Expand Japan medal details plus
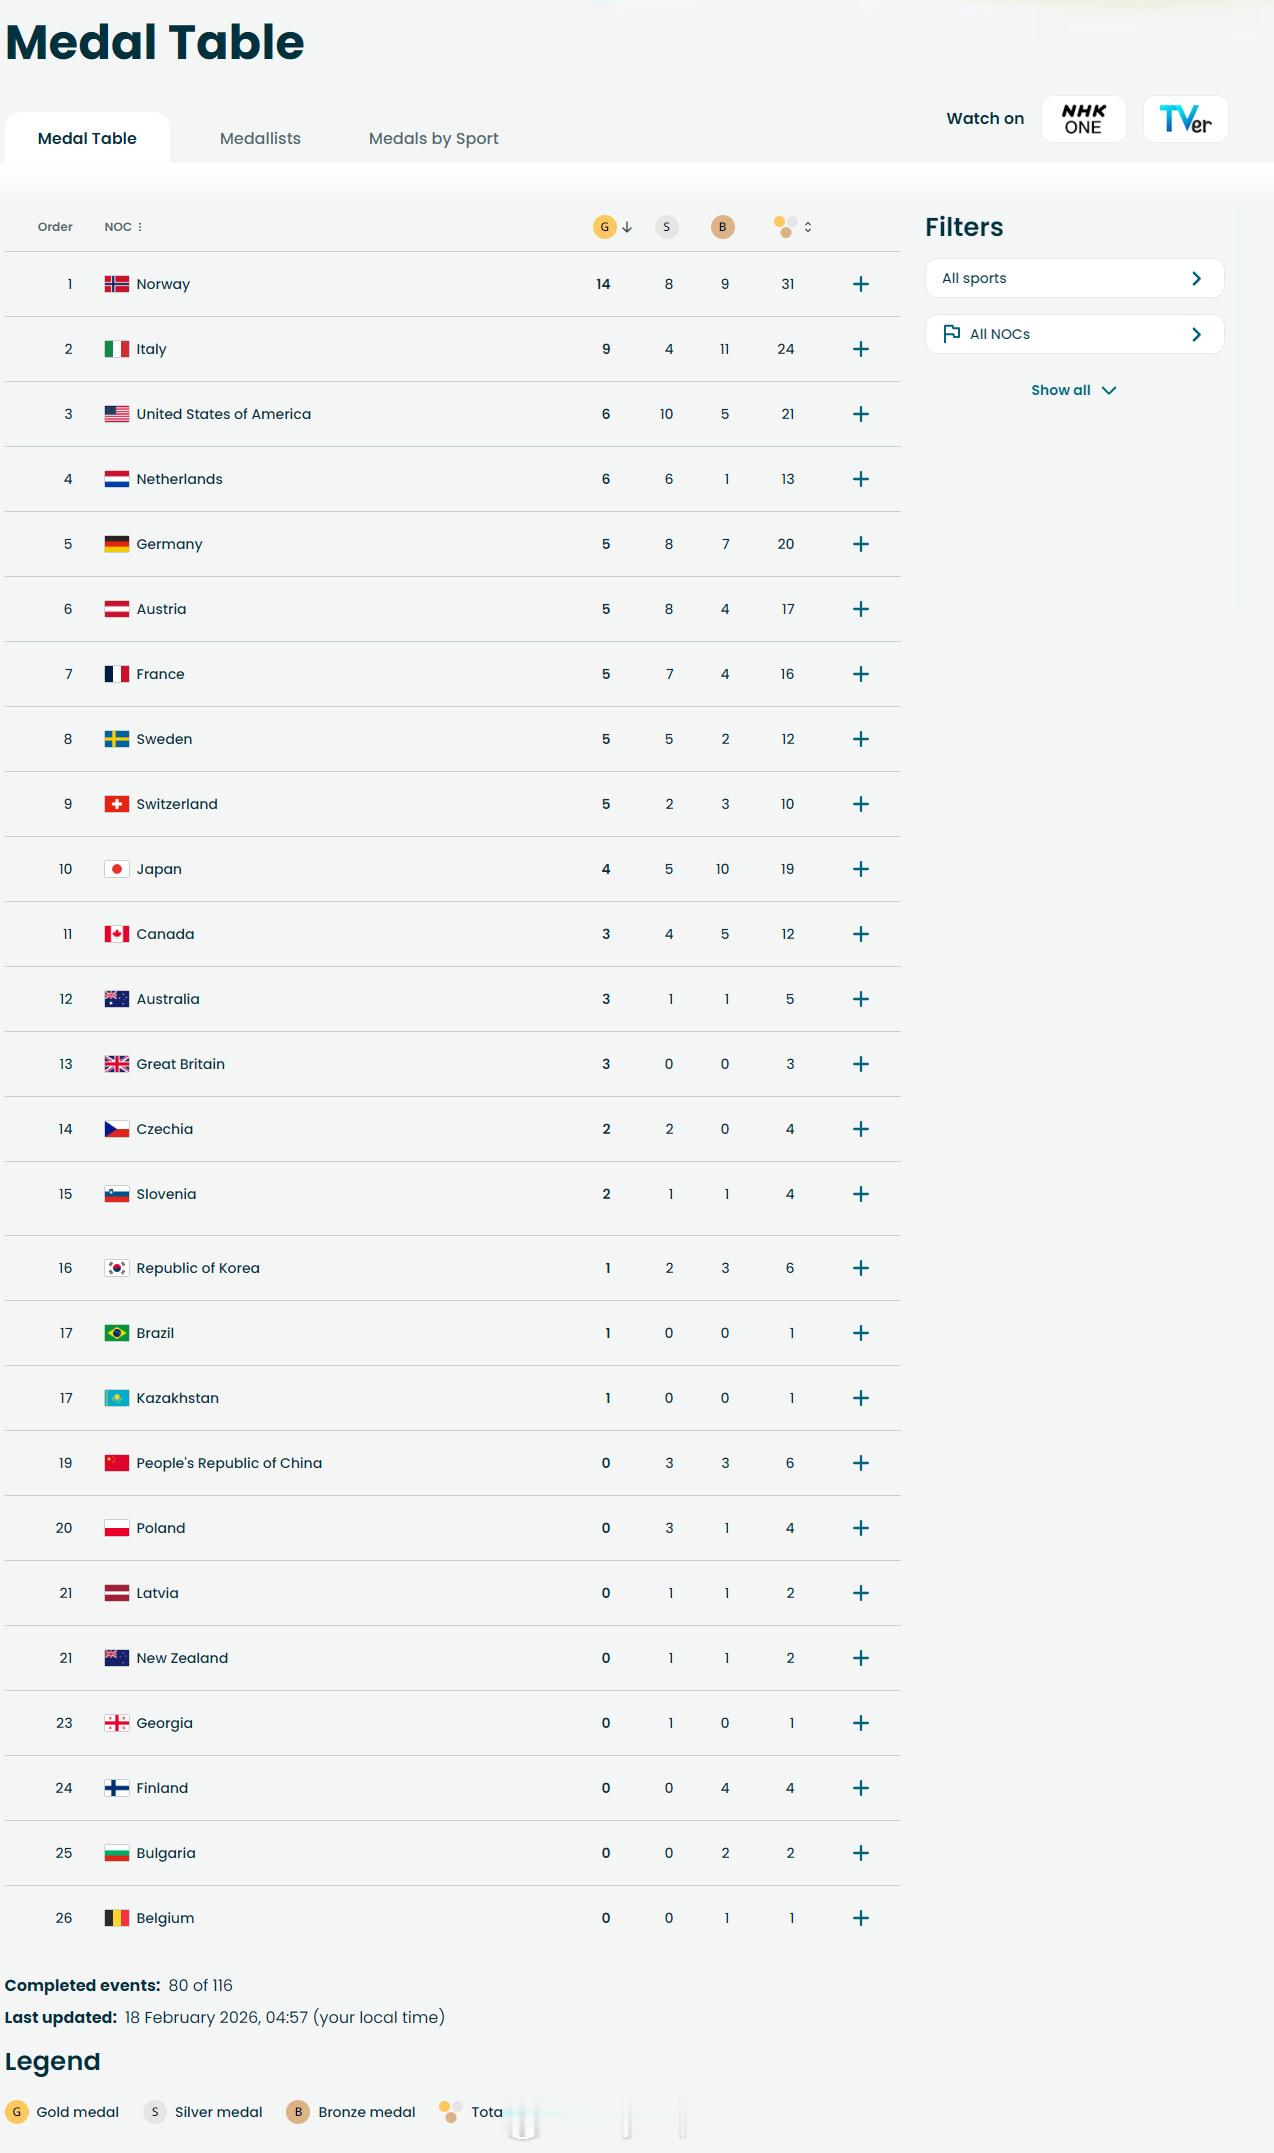The image size is (1274, 2153). click(x=860, y=869)
